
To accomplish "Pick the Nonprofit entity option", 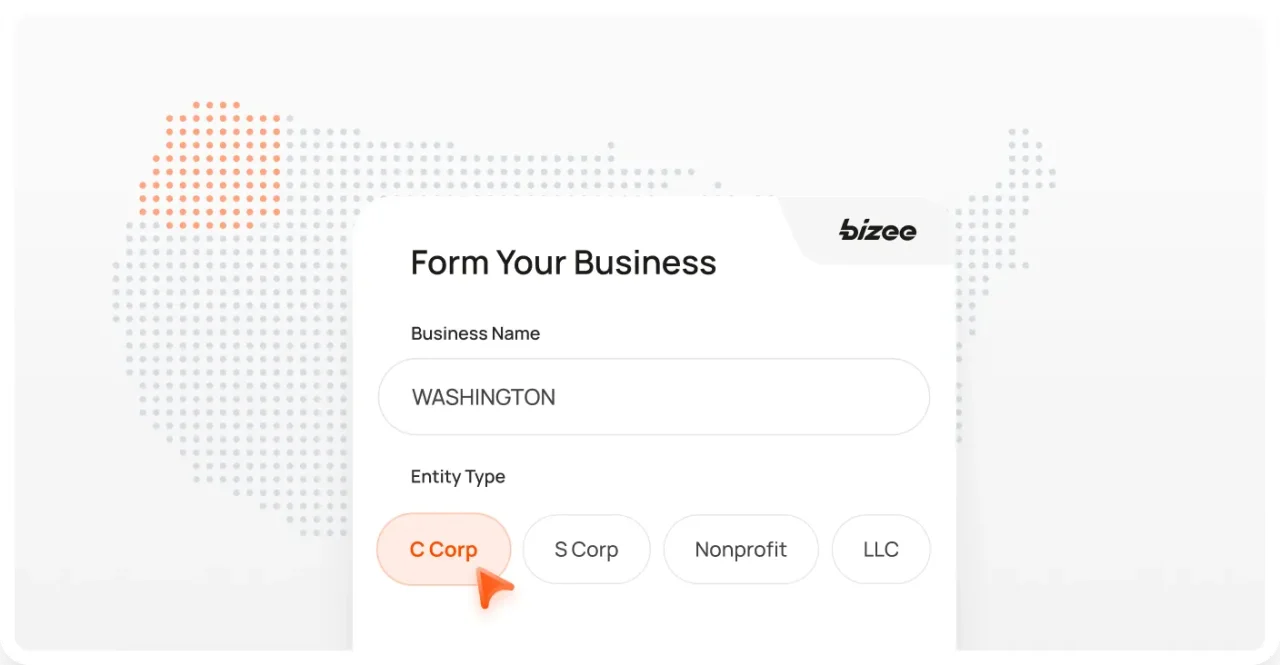I will [x=740, y=549].
